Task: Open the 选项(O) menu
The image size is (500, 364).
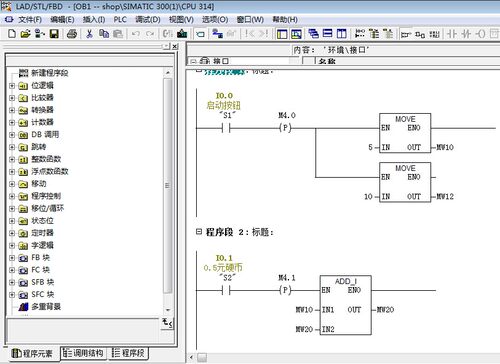Action: point(215,20)
